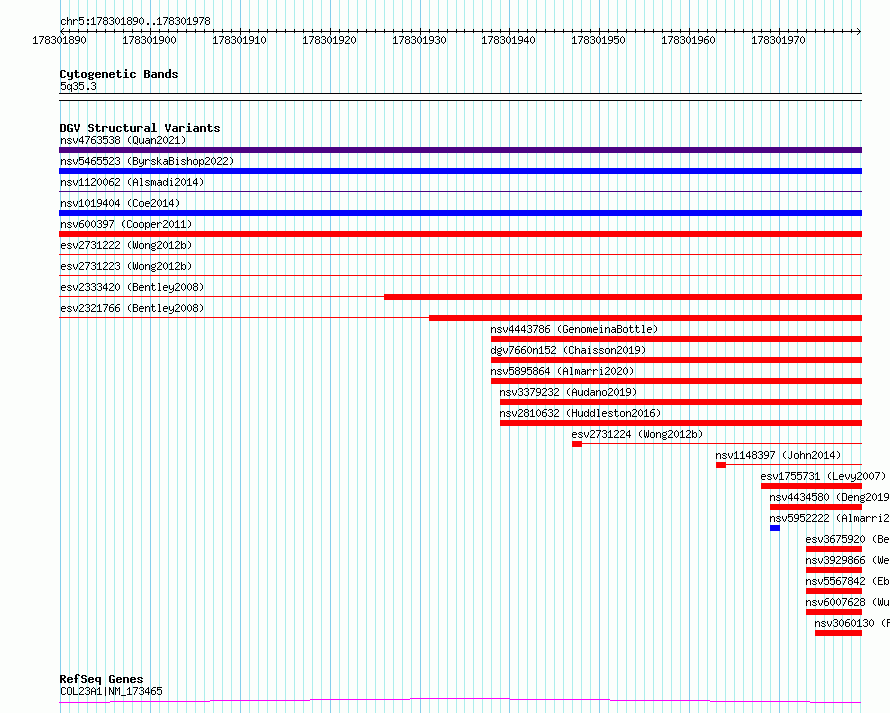The width and height of the screenshot is (890, 713).
Task: Click the chr5:178301890..178301978 region label
Action: click(135, 21)
